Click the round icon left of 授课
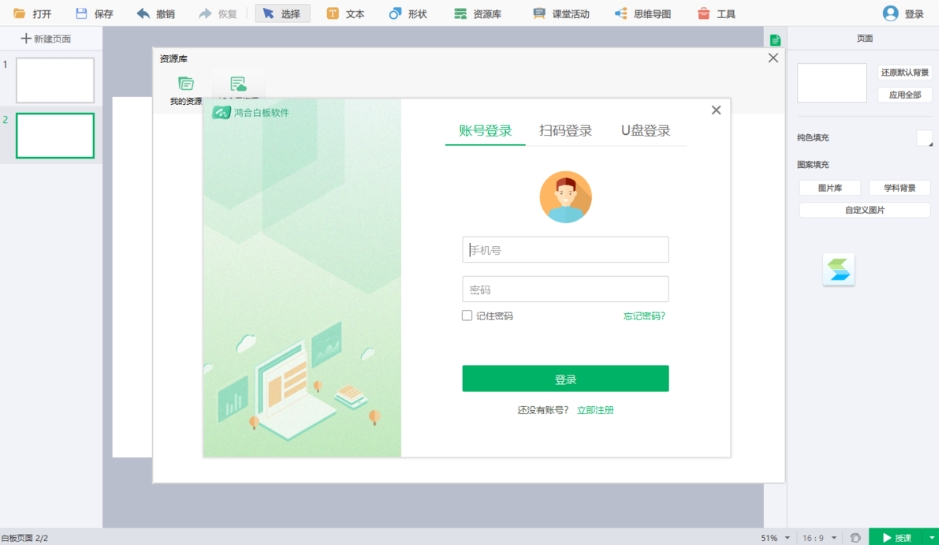The image size is (939, 545). (x=855, y=538)
